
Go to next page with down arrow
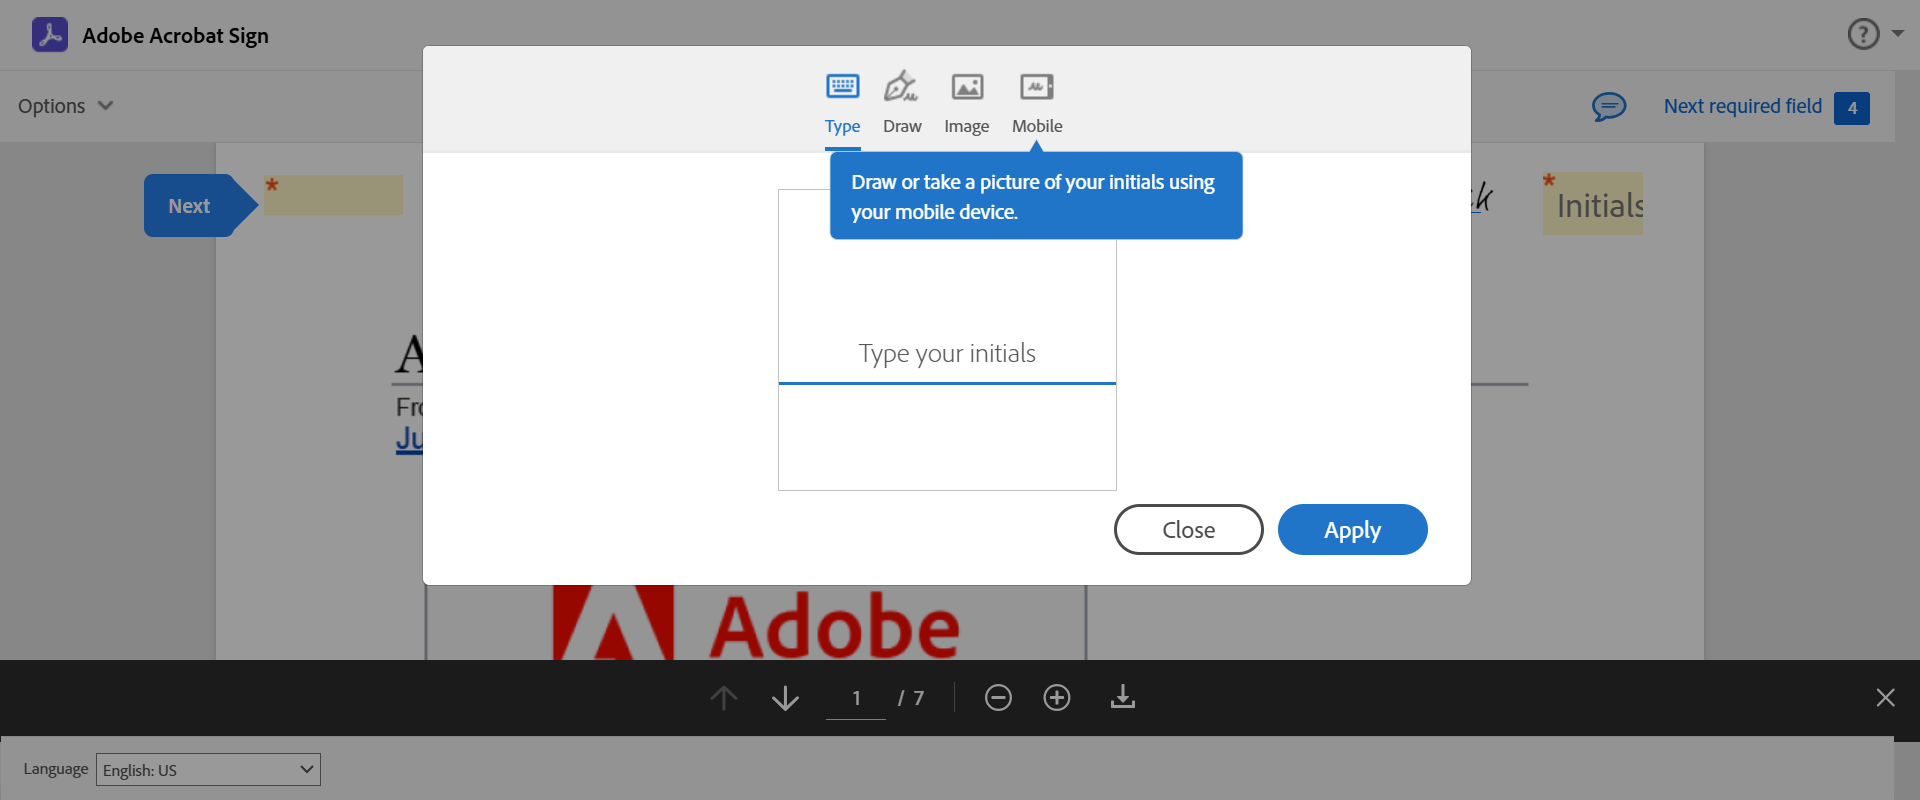coord(786,697)
